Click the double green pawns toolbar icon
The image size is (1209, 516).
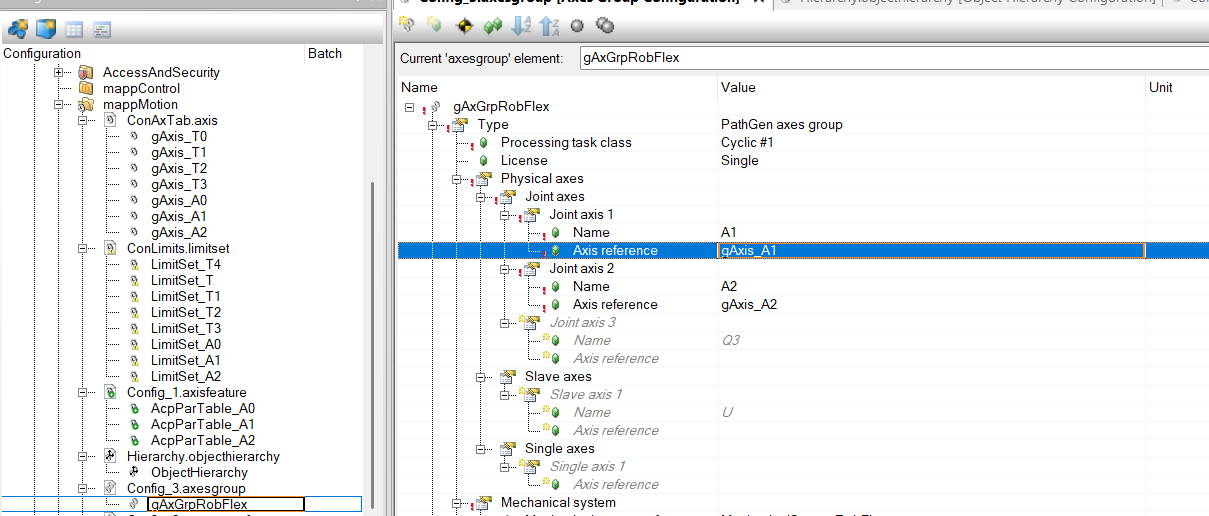pyautogui.click(x=492, y=25)
